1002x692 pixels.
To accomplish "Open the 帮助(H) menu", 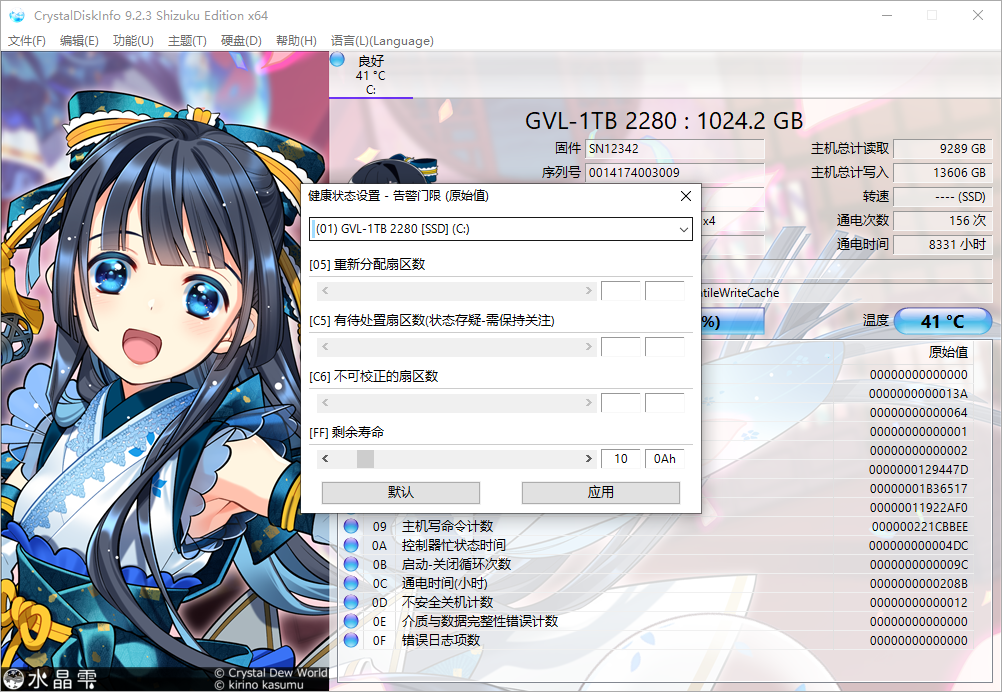I will pyautogui.click(x=296, y=41).
